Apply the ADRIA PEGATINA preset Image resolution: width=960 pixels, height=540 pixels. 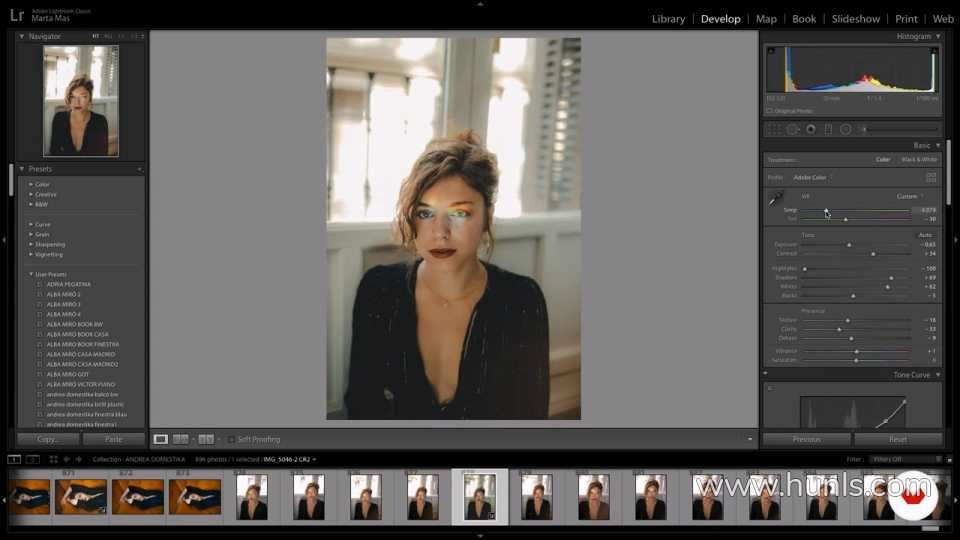(x=69, y=284)
